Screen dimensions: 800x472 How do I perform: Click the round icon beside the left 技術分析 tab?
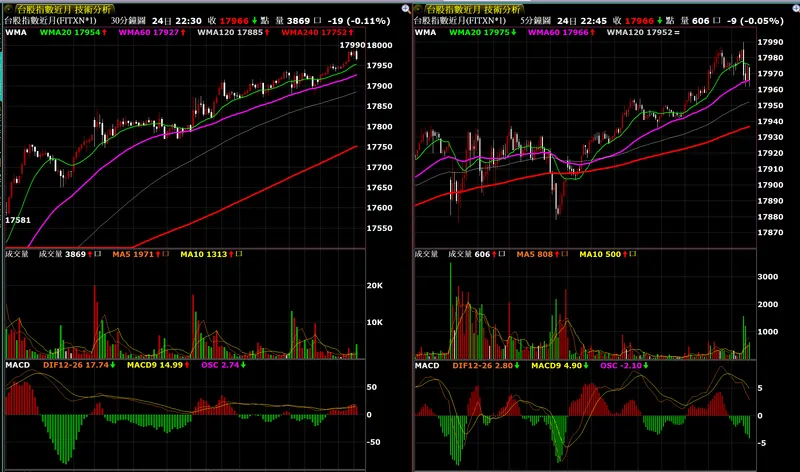point(9,9)
